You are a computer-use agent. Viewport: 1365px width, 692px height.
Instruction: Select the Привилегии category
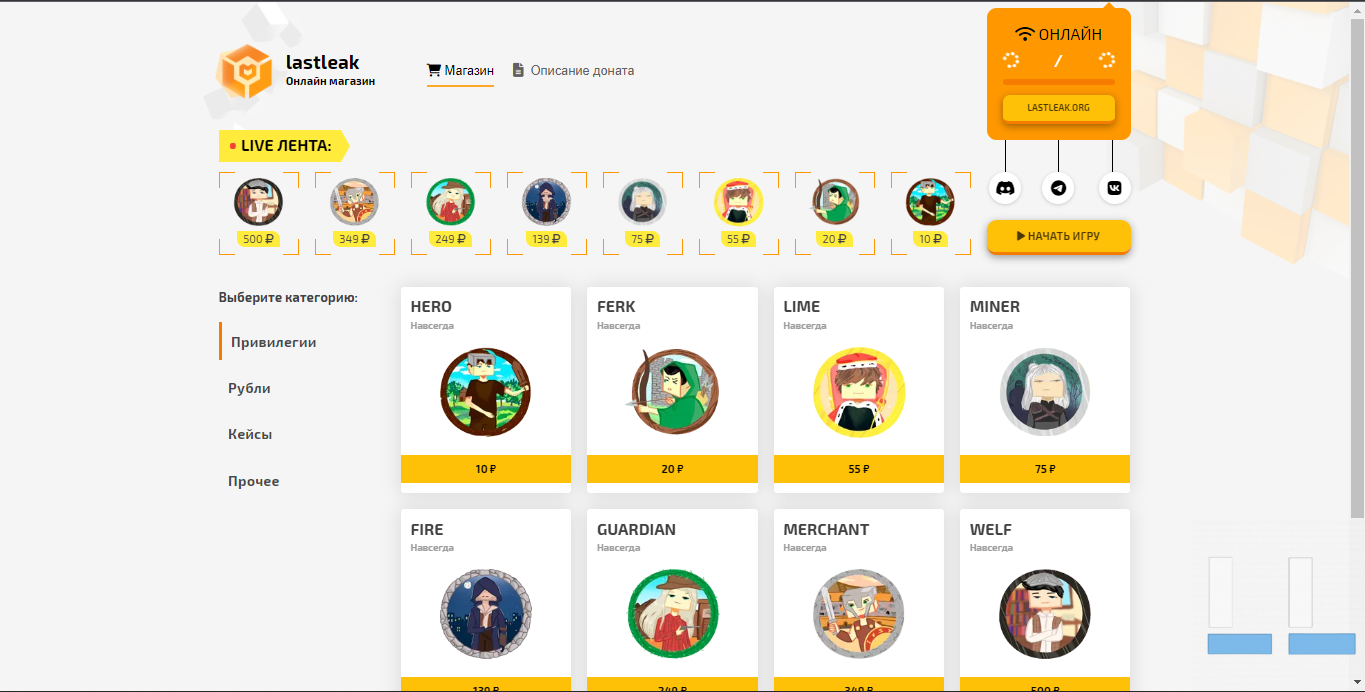(x=274, y=342)
